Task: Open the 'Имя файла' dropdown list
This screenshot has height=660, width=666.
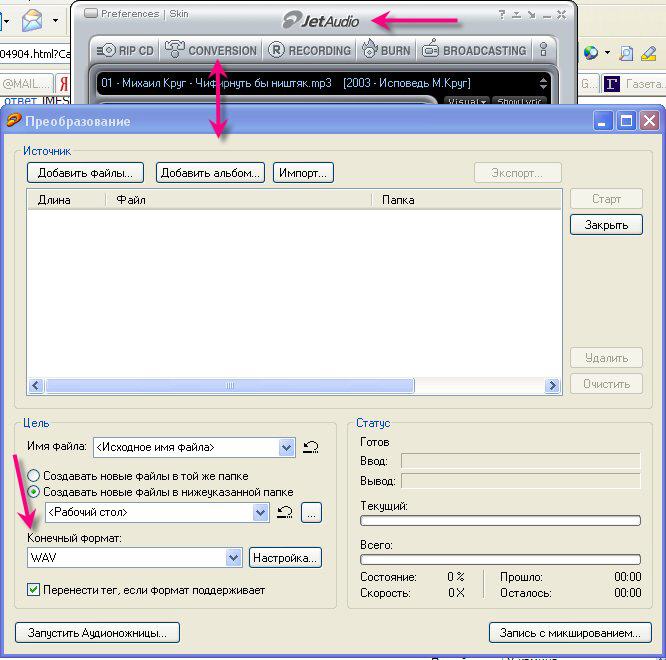Action: [287, 448]
